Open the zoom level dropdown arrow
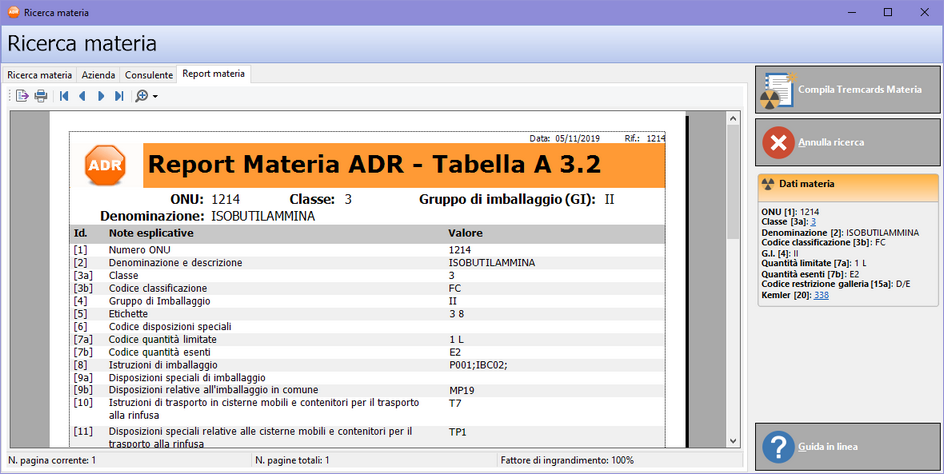The height and width of the screenshot is (474, 944). [155, 97]
